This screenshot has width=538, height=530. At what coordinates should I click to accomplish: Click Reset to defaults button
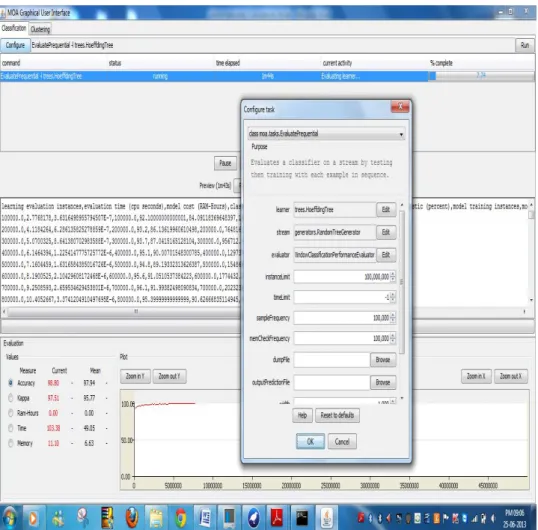click(x=337, y=415)
